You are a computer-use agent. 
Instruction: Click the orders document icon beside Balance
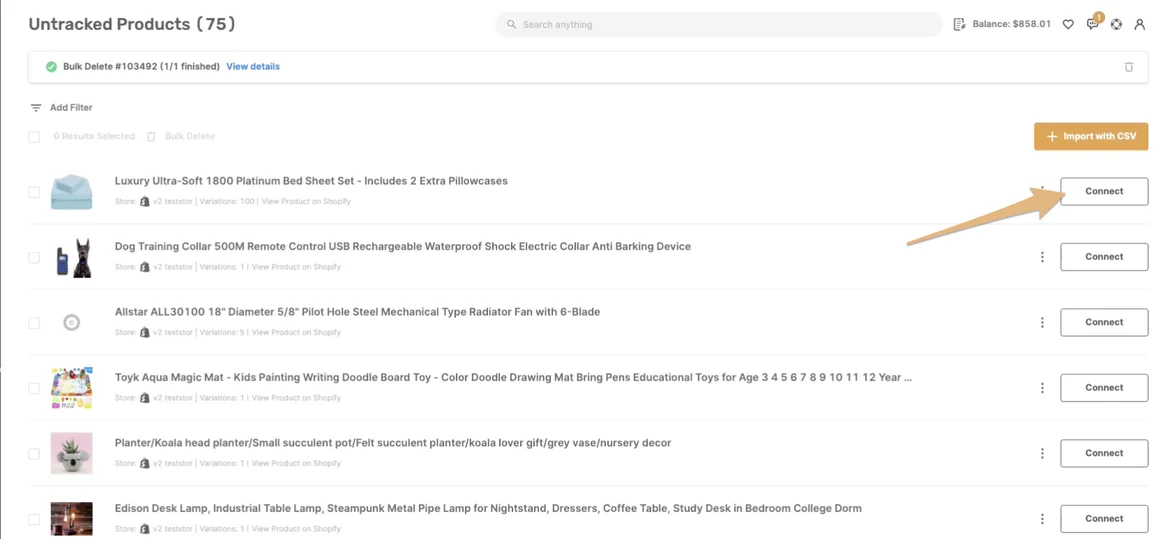(959, 24)
